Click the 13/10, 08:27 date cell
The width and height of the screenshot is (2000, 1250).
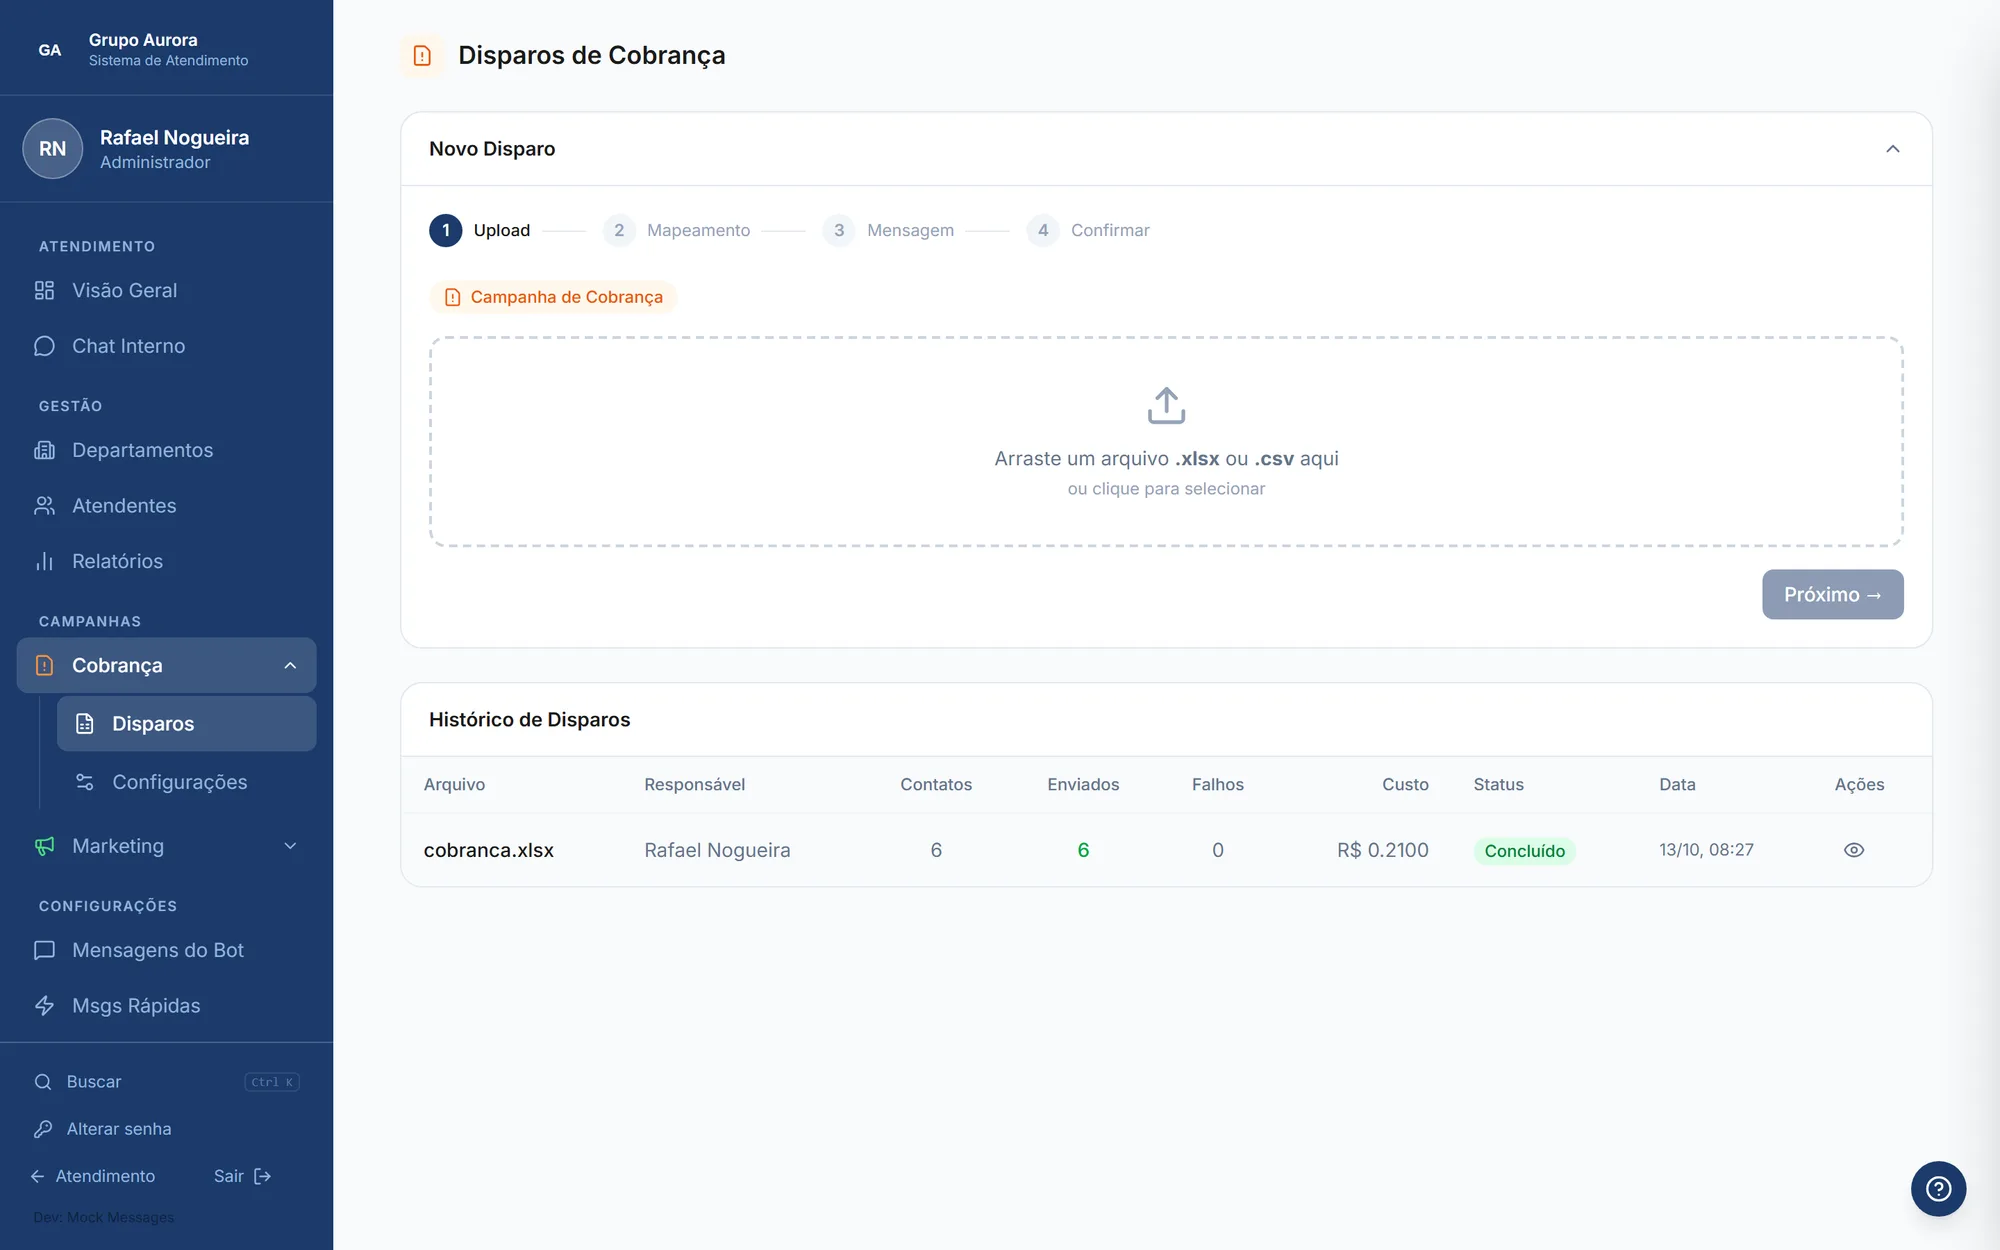1706,850
